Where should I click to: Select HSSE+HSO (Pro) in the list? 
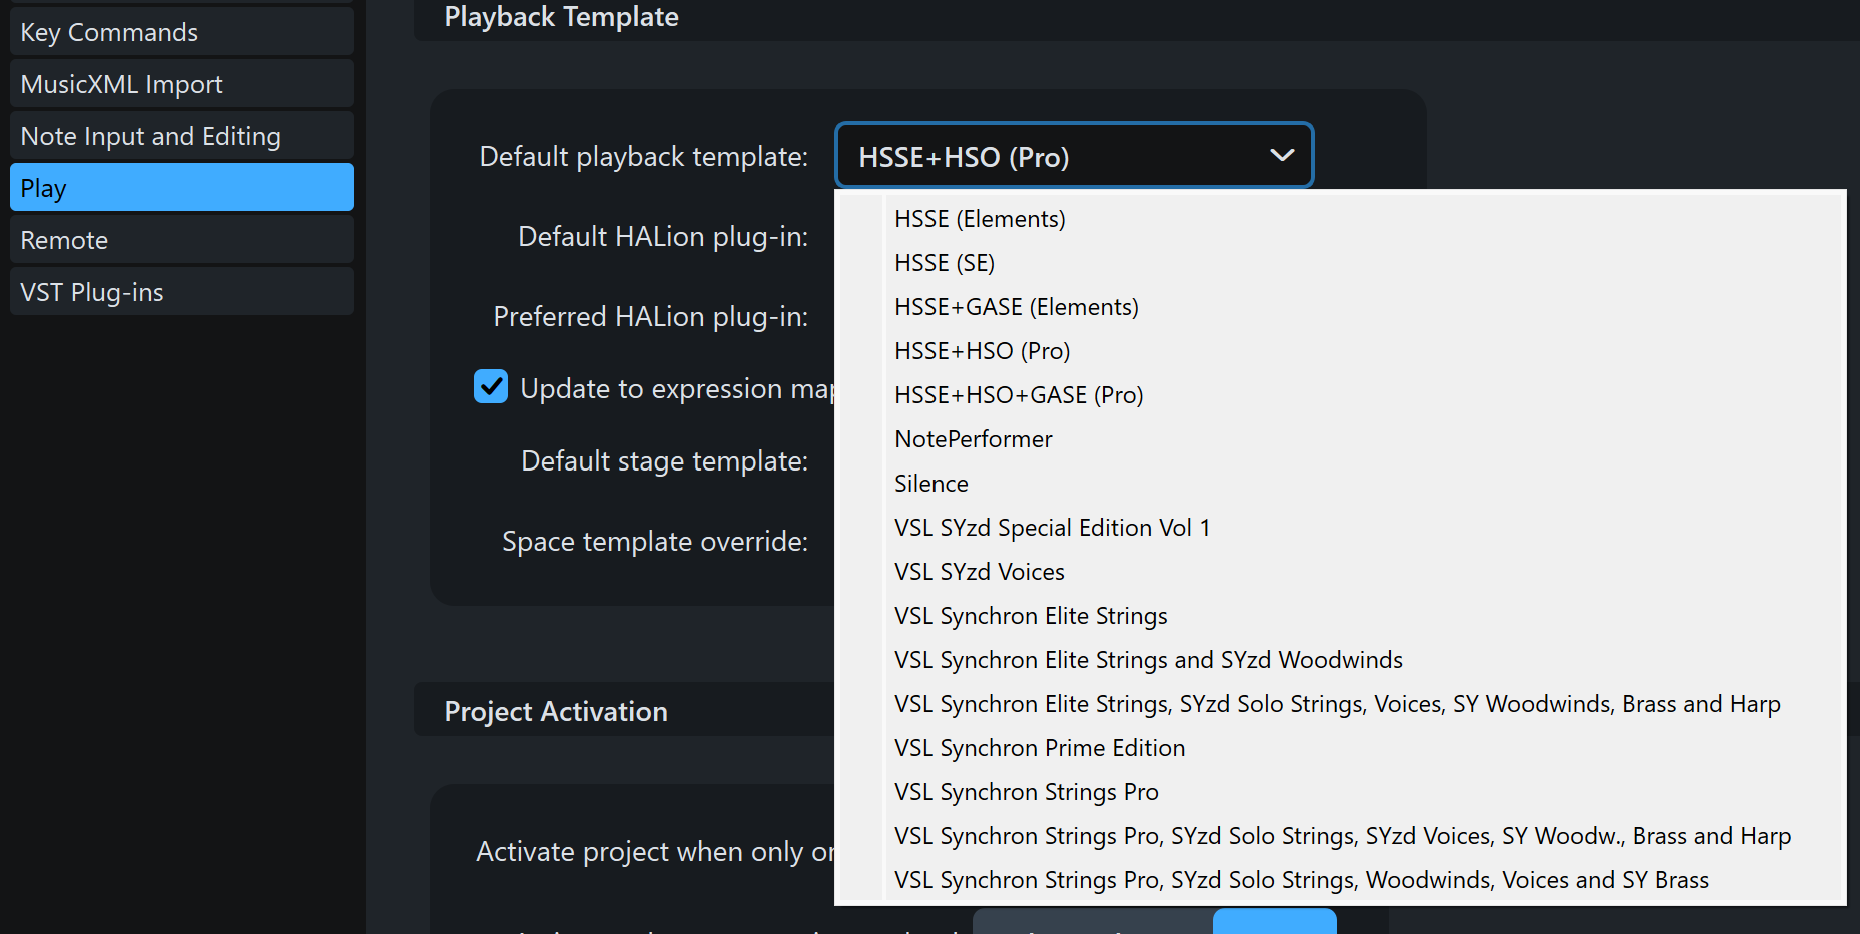(1340, 351)
